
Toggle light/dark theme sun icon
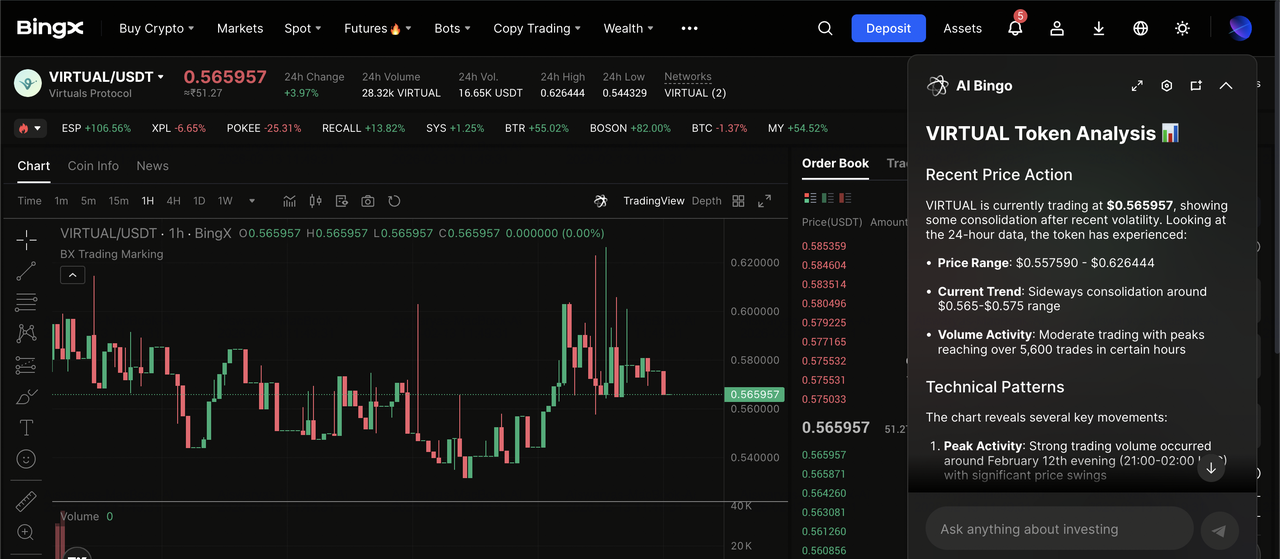point(1182,28)
